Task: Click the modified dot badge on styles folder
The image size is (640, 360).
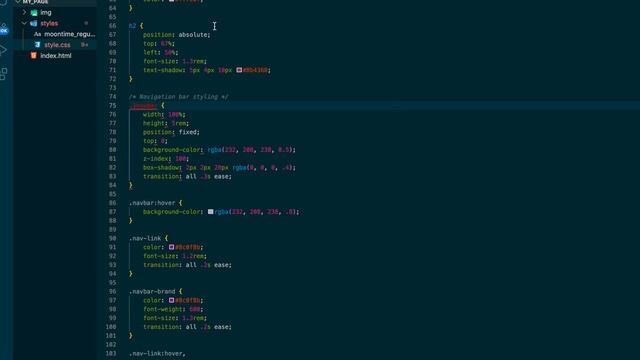Action: coord(86,23)
